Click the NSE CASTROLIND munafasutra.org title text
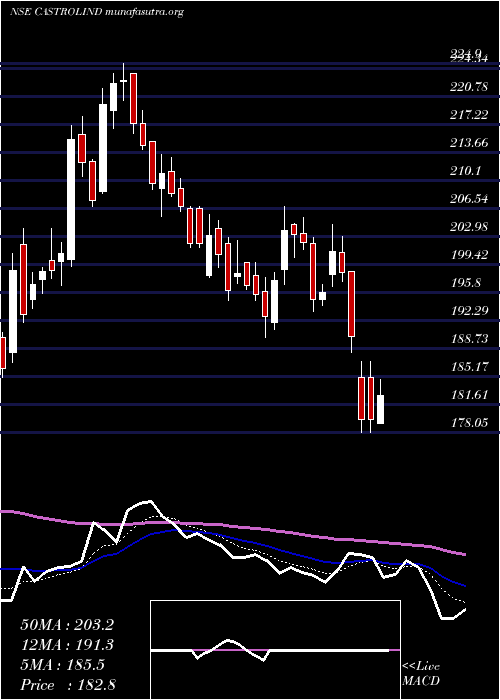 point(97,12)
